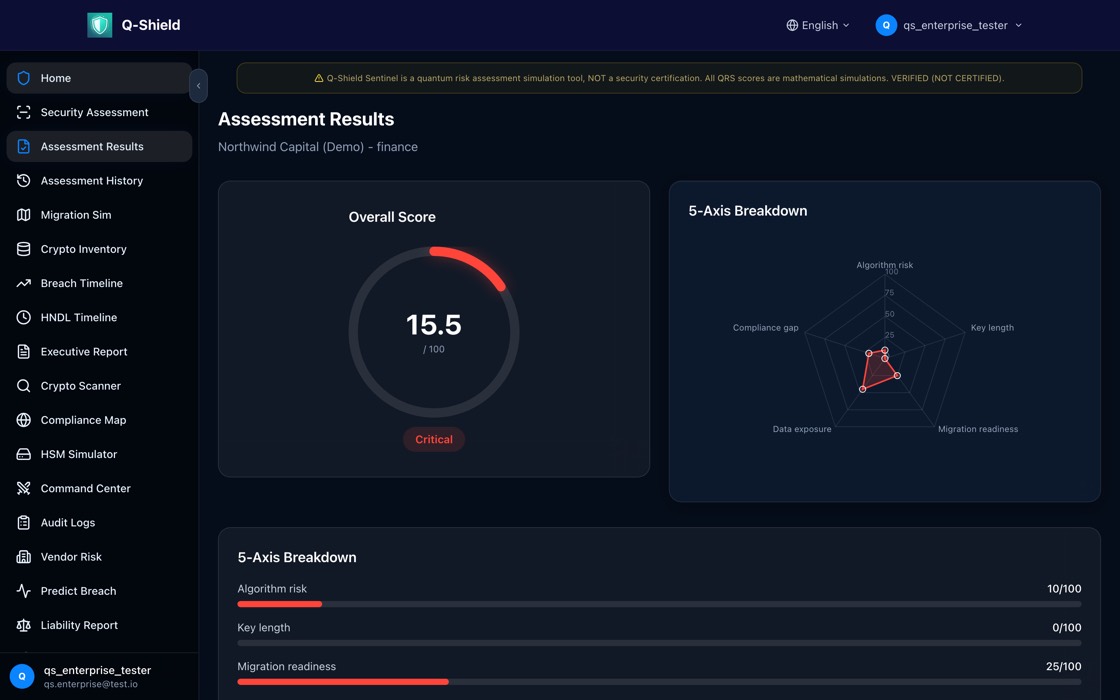Click the Liability Report scales icon
This screenshot has height=700, width=1120.
tap(24, 625)
